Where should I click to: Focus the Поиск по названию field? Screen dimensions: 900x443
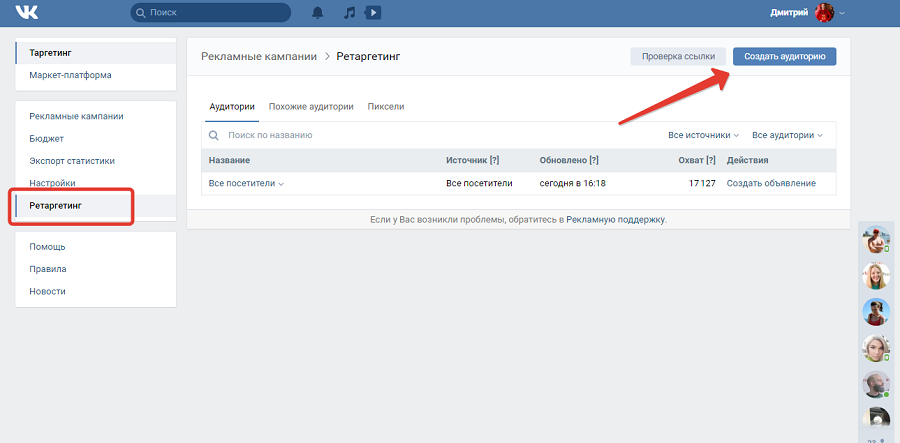point(270,135)
